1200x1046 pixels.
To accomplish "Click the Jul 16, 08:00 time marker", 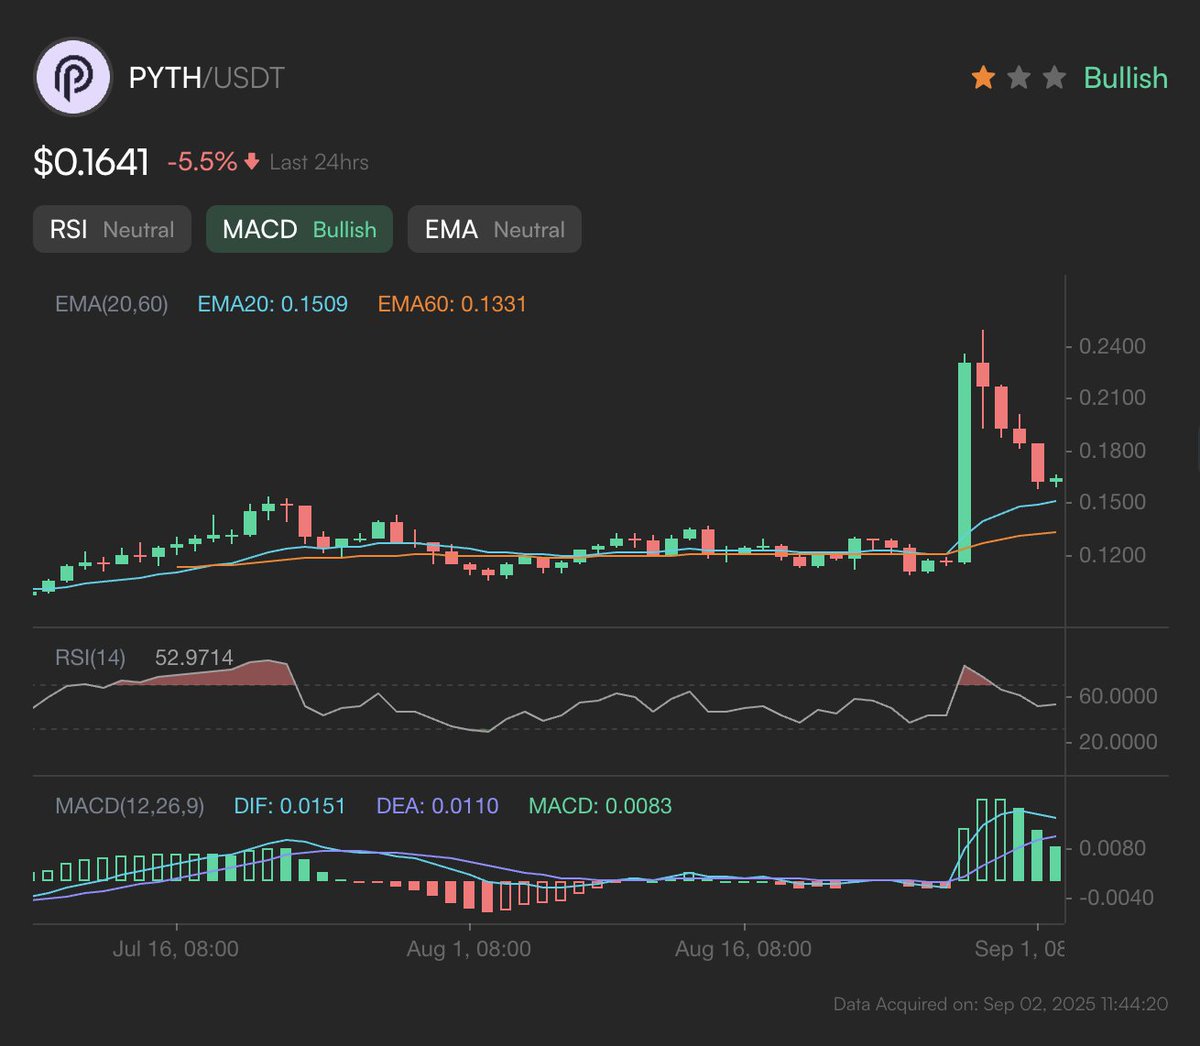I will pyautogui.click(x=176, y=949).
